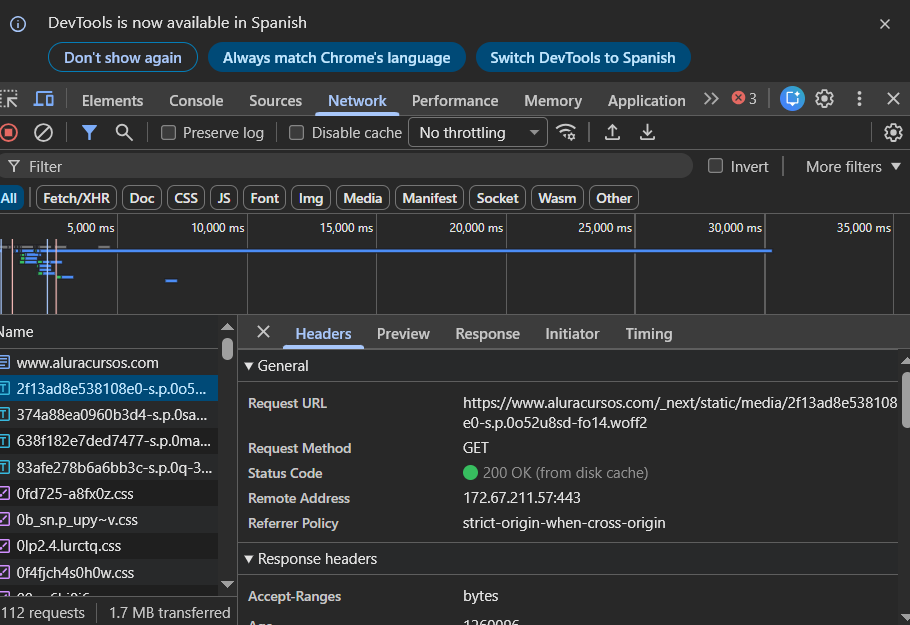Image resolution: width=910 pixels, height=625 pixels.
Task: Click Switch DevTools to Spanish
Action: coord(583,57)
